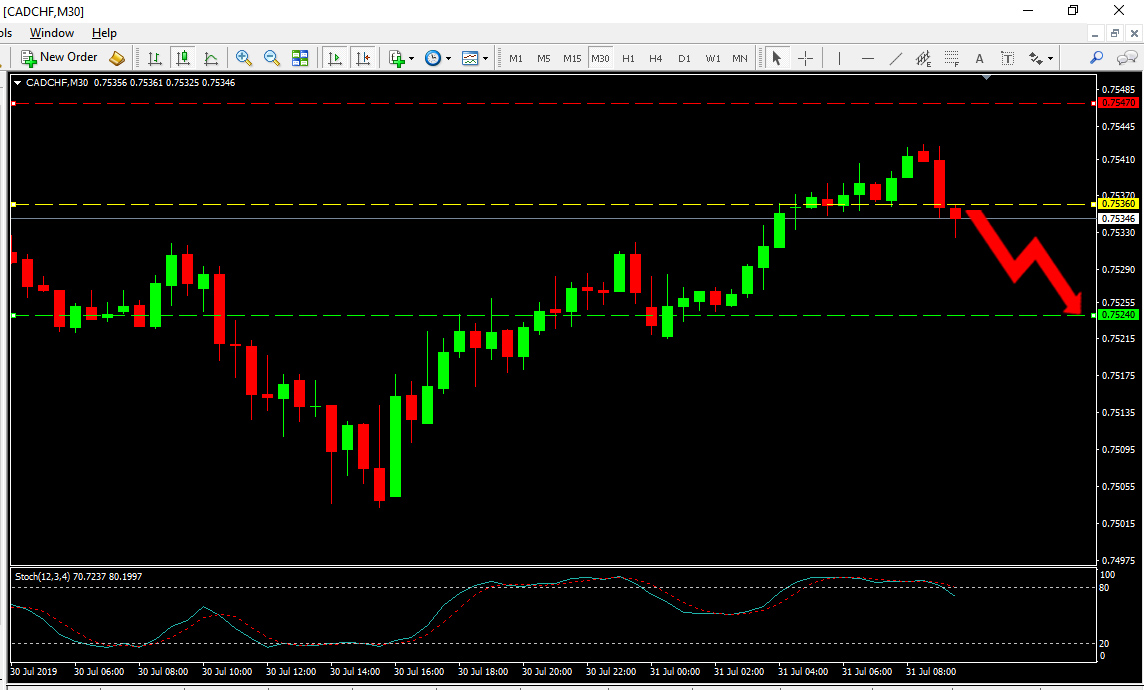Restore the inner chart window
1144x690 pixels.
[1115, 34]
